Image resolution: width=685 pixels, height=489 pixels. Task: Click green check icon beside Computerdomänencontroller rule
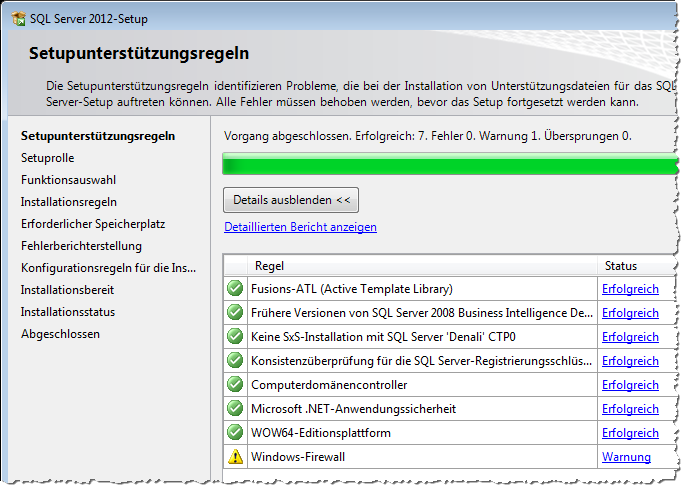[x=236, y=385]
